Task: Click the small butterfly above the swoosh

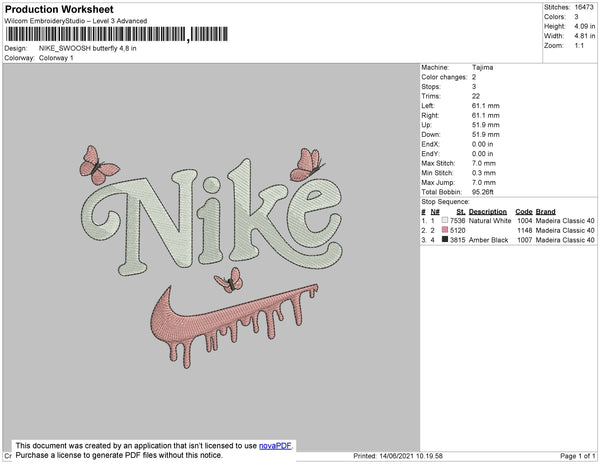Action: pyautogui.click(x=229, y=280)
